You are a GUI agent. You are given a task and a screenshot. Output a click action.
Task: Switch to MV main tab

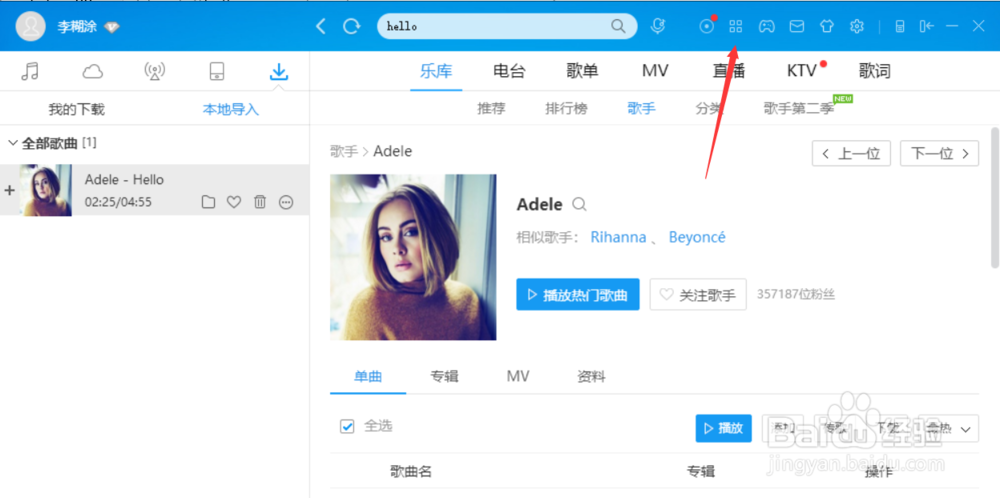(655, 71)
